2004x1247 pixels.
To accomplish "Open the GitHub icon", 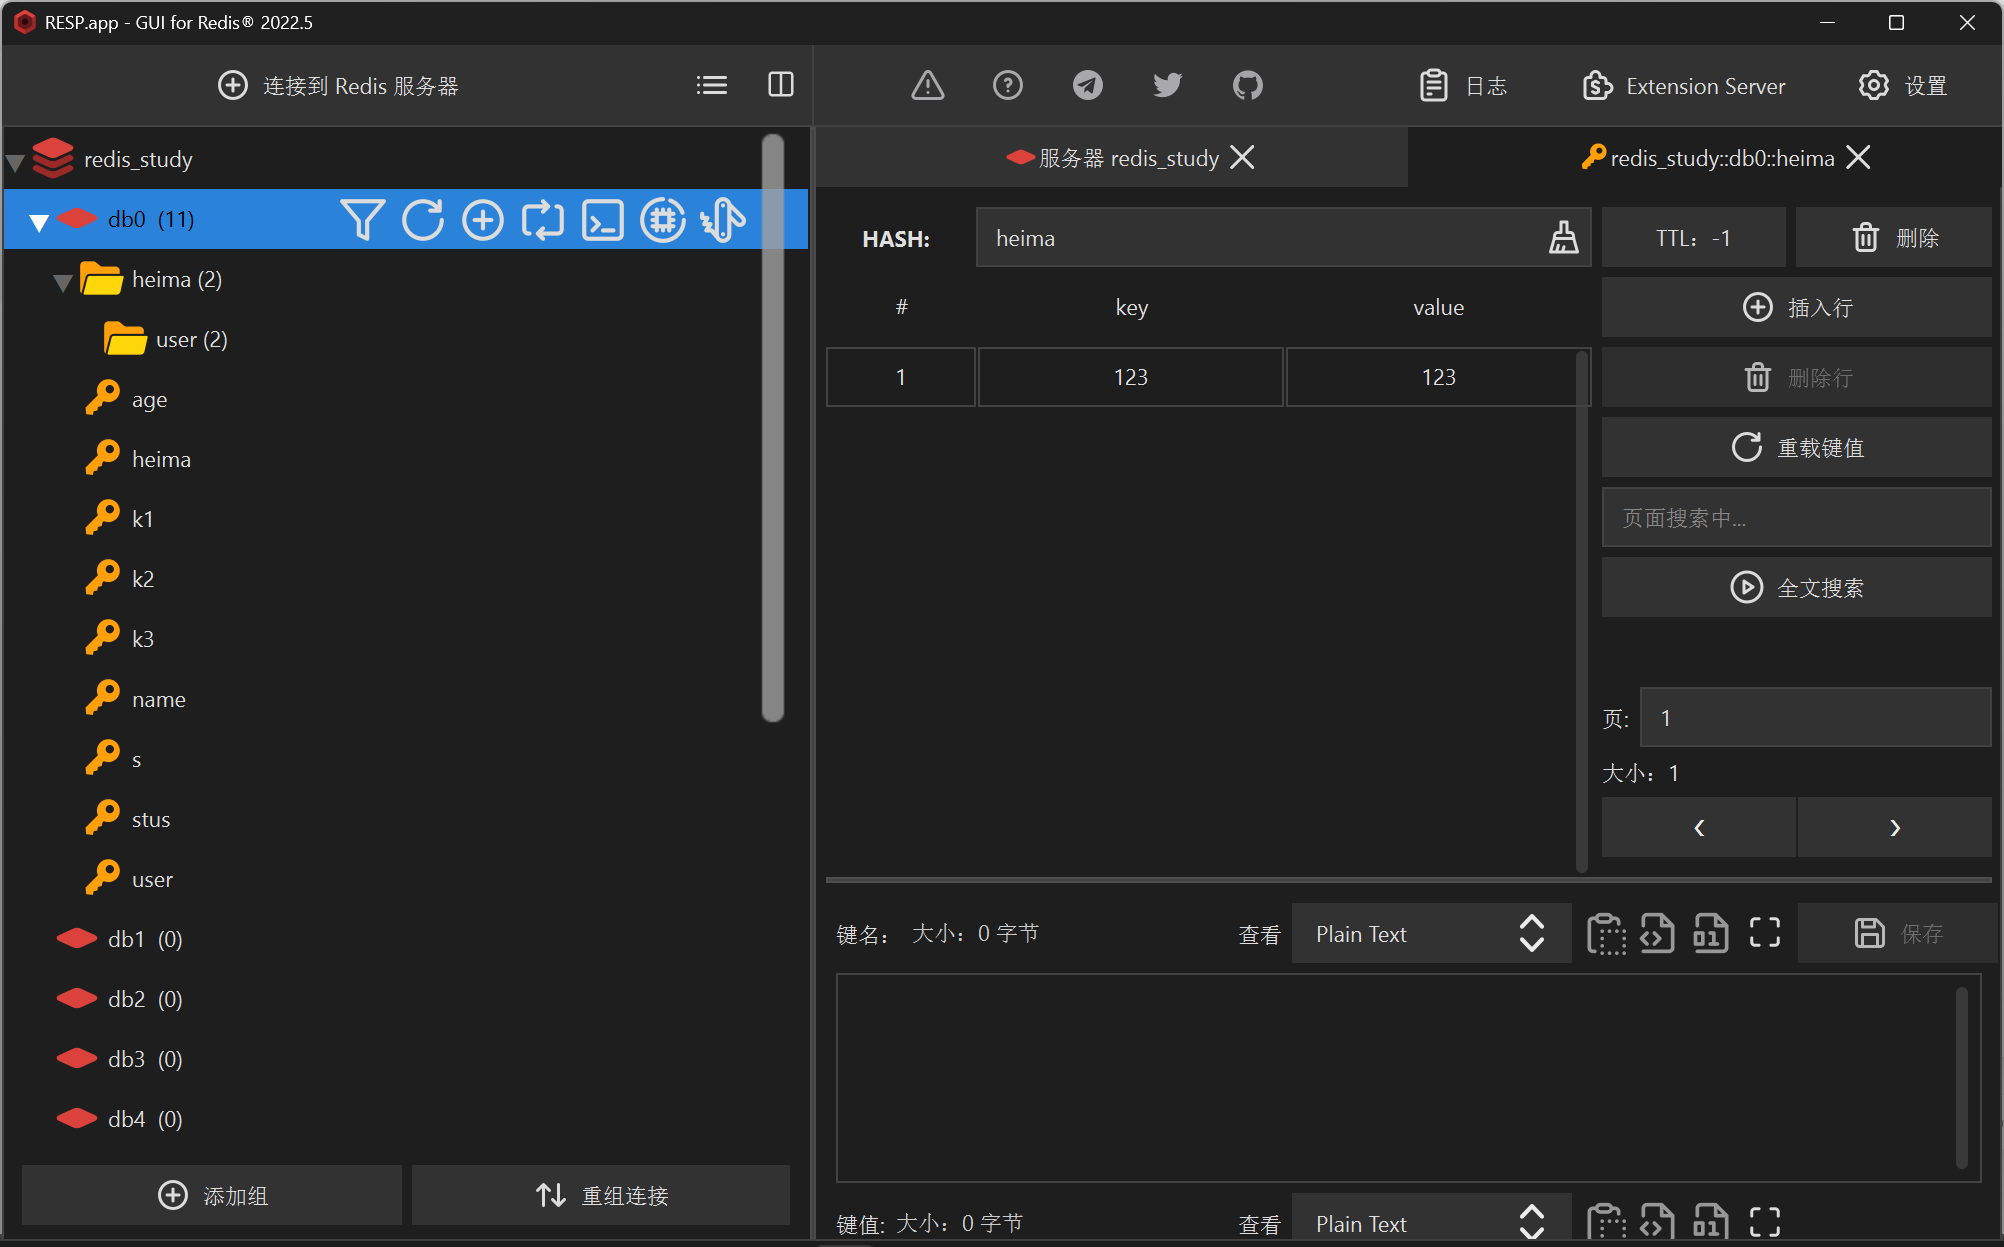I will coord(1248,86).
